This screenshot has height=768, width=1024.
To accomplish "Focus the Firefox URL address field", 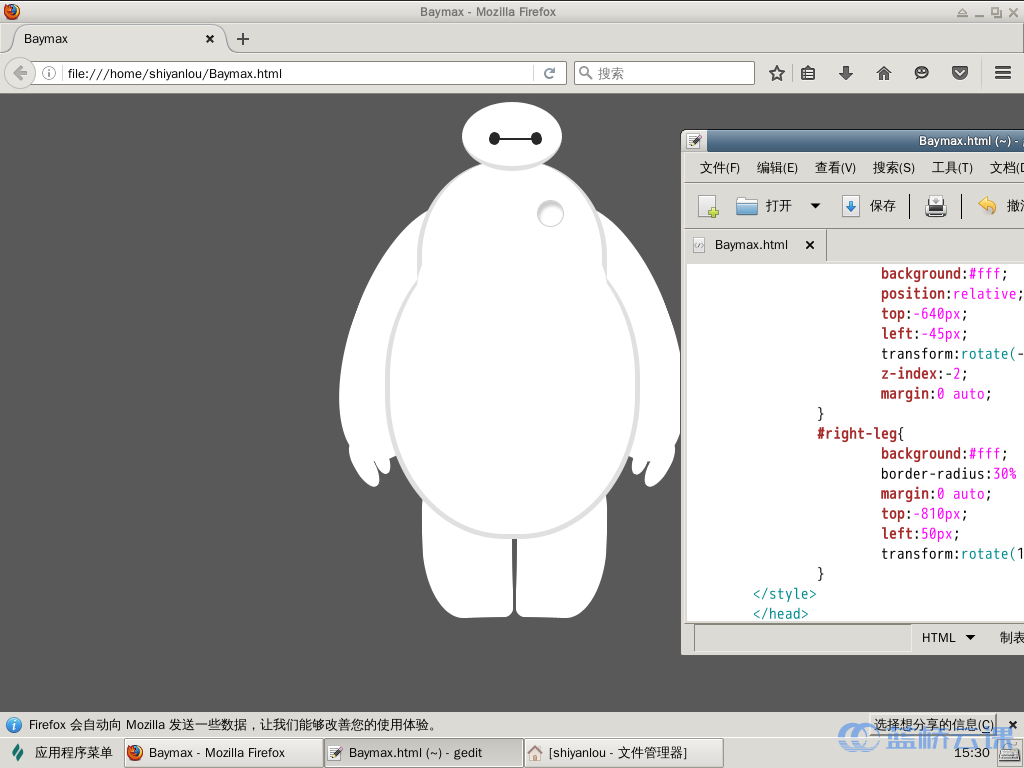I will pyautogui.click(x=297, y=73).
